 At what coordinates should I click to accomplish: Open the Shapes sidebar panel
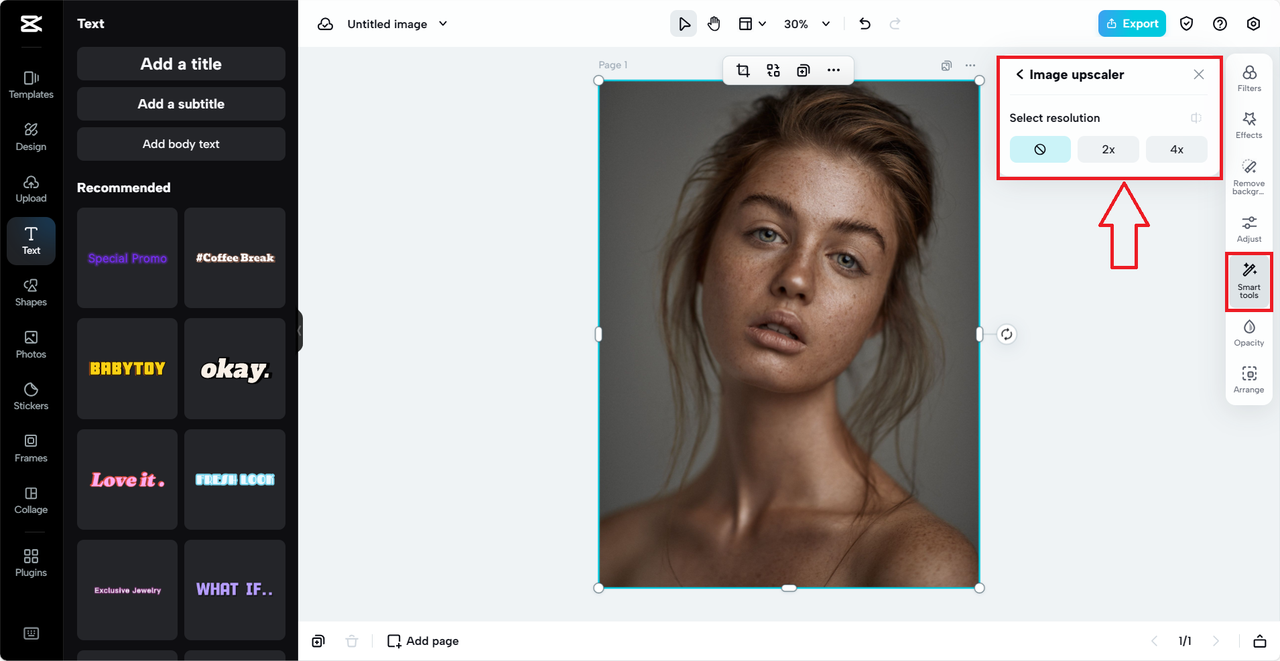point(31,292)
